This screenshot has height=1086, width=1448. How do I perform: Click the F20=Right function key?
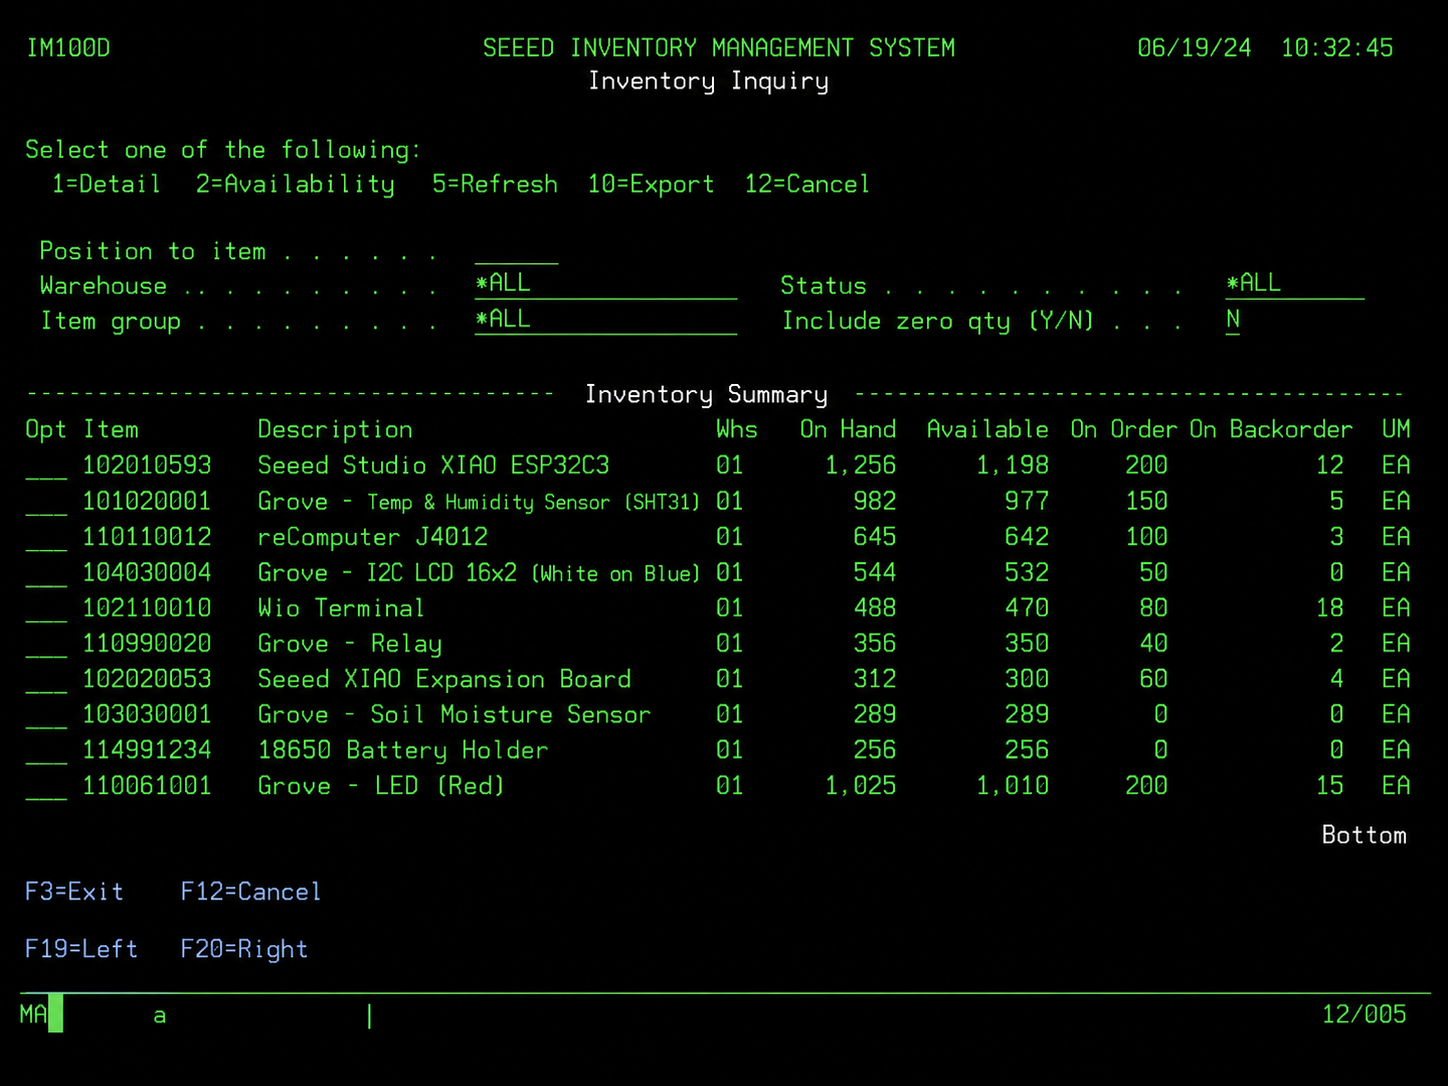tap(244, 949)
